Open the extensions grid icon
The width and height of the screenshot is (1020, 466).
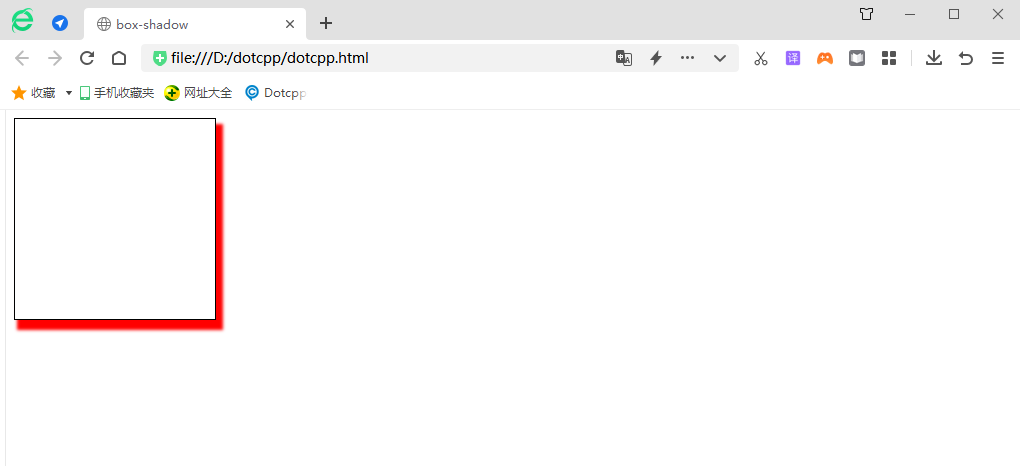pyautogui.click(x=889, y=58)
